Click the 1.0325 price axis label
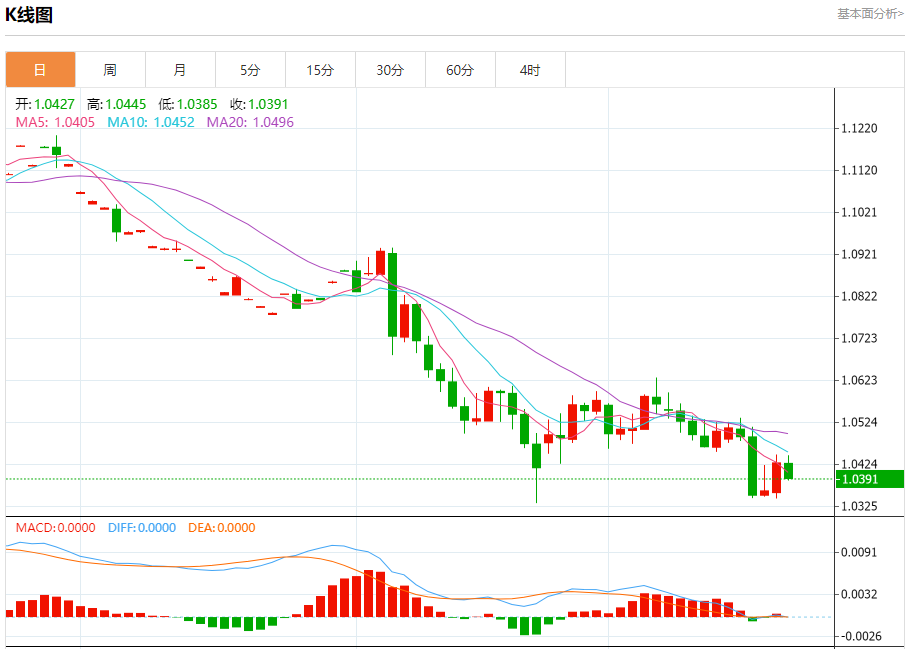 point(860,506)
